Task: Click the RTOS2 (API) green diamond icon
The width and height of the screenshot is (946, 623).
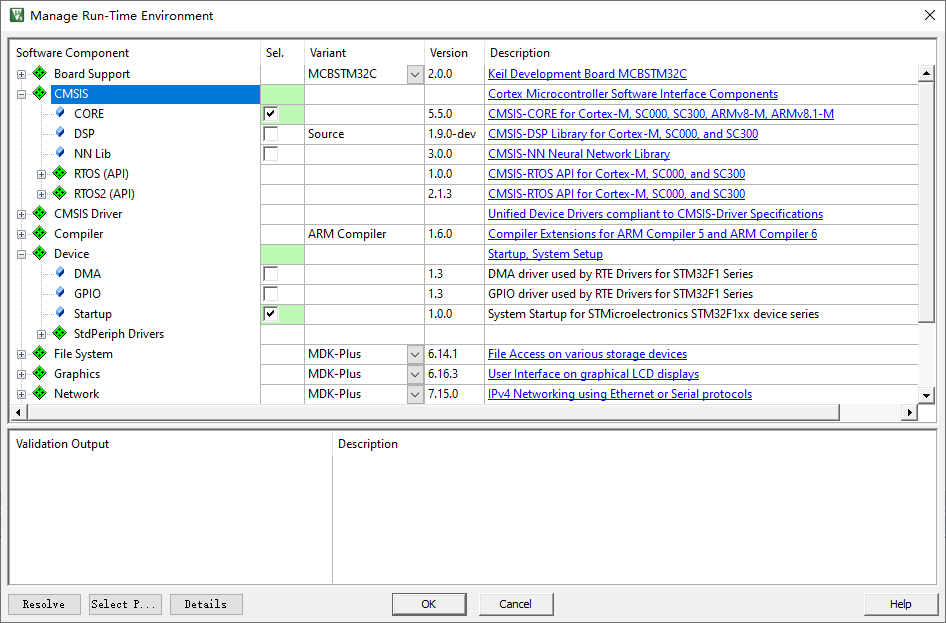Action: coord(60,194)
